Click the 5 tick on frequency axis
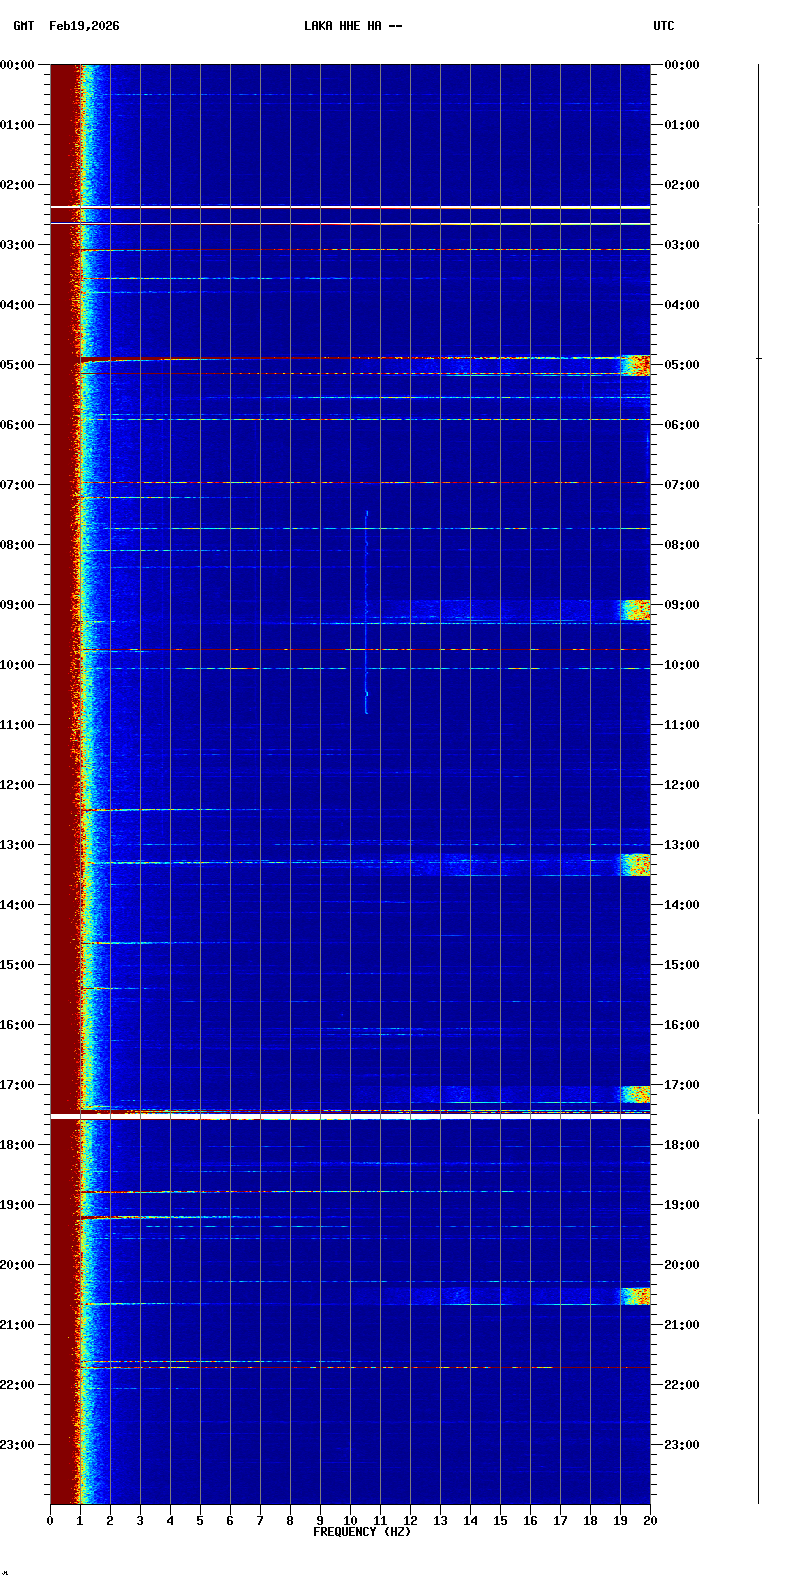Screen dimensions: 802x1584 (x=200, y=1521)
